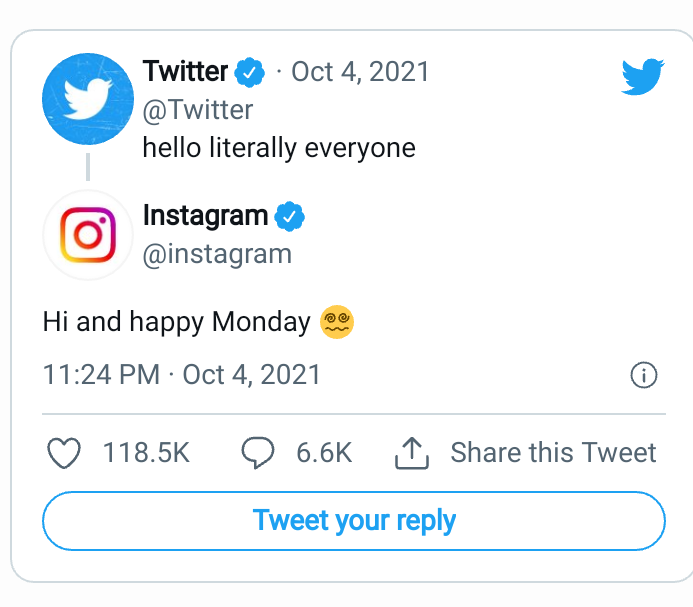693x607 pixels.
Task: Click the Instagram display name
Action: click(x=206, y=216)
